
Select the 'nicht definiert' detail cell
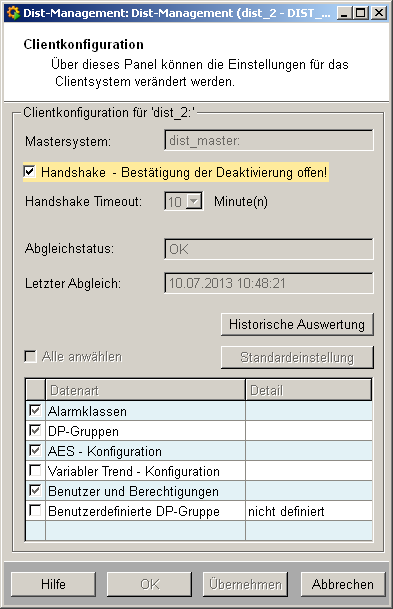point(309,511)
